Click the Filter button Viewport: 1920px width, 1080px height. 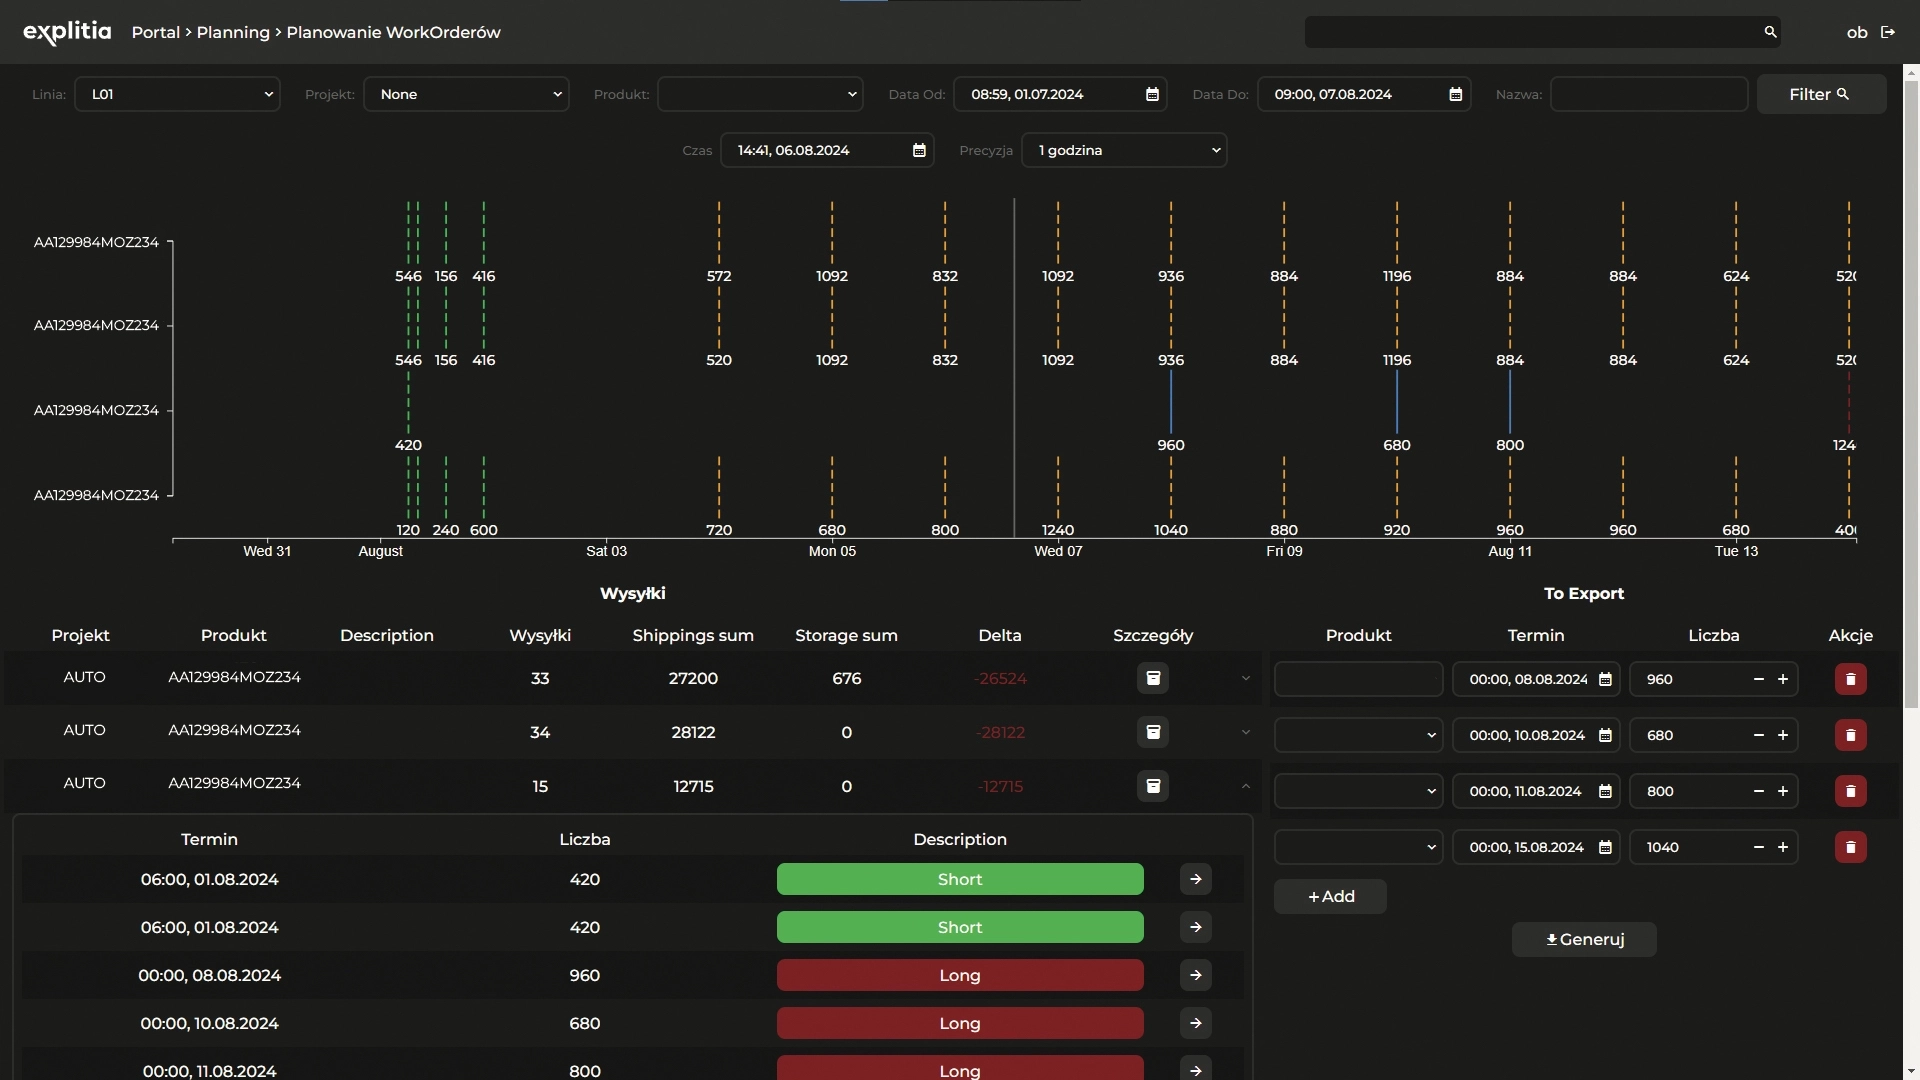click(x=1820, y=94)
